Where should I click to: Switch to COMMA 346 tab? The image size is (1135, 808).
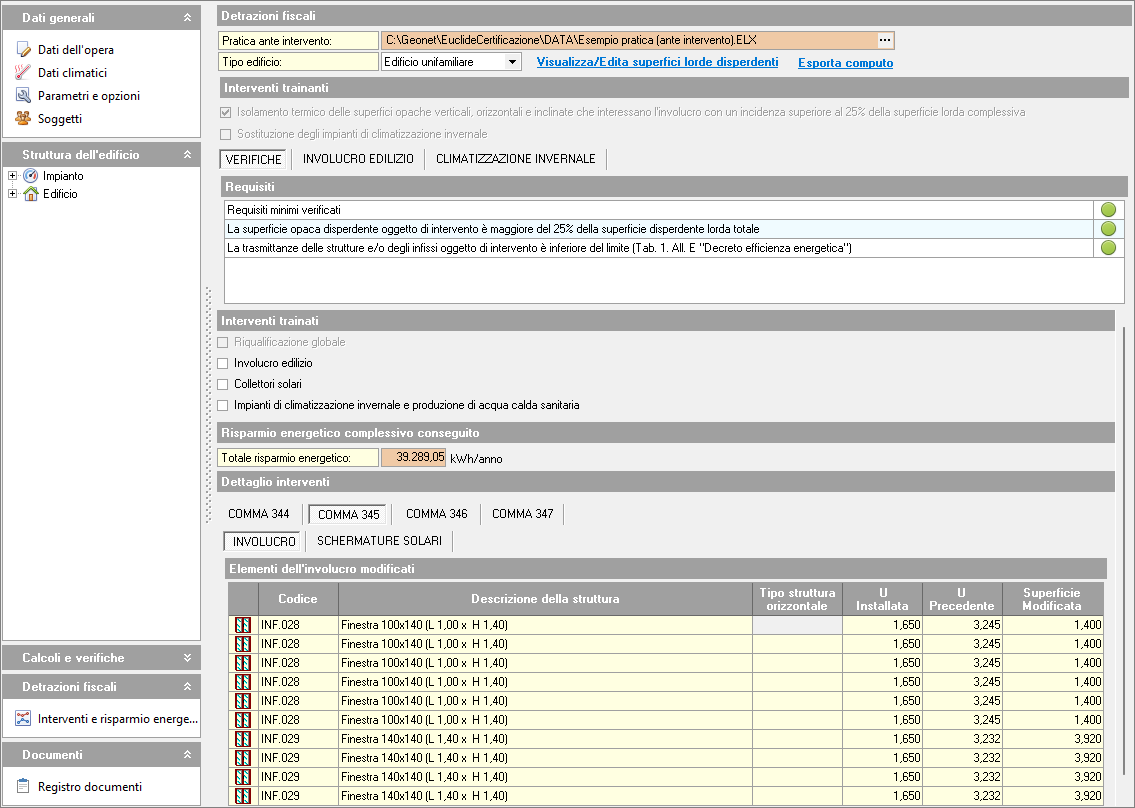(x=436, y=514)
